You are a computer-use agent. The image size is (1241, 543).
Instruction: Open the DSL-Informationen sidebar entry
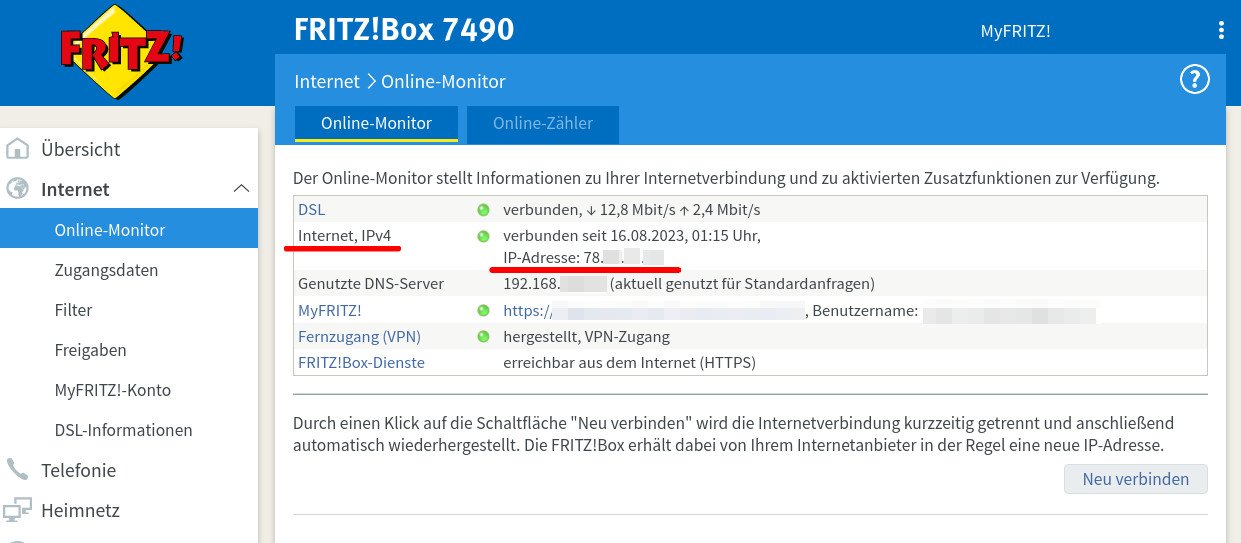tap(123, 430)
